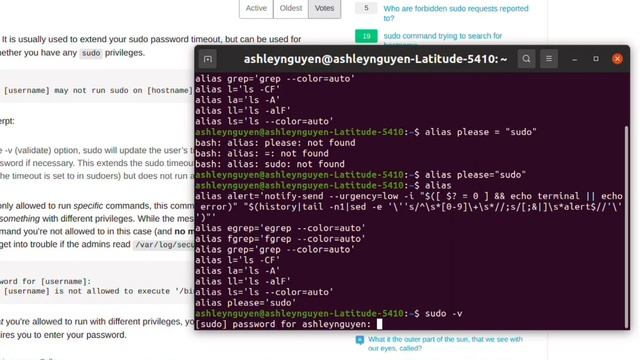This screenshot has width=640, height=360.
Task: Click the alias egrep='egrep --color=auto' line
Action: (280, 228)
